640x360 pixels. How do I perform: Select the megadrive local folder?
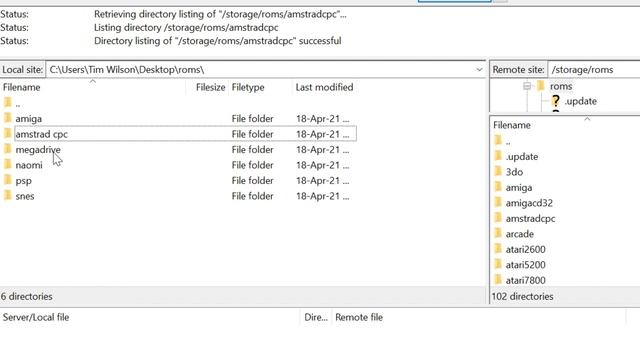coord(38,150)
